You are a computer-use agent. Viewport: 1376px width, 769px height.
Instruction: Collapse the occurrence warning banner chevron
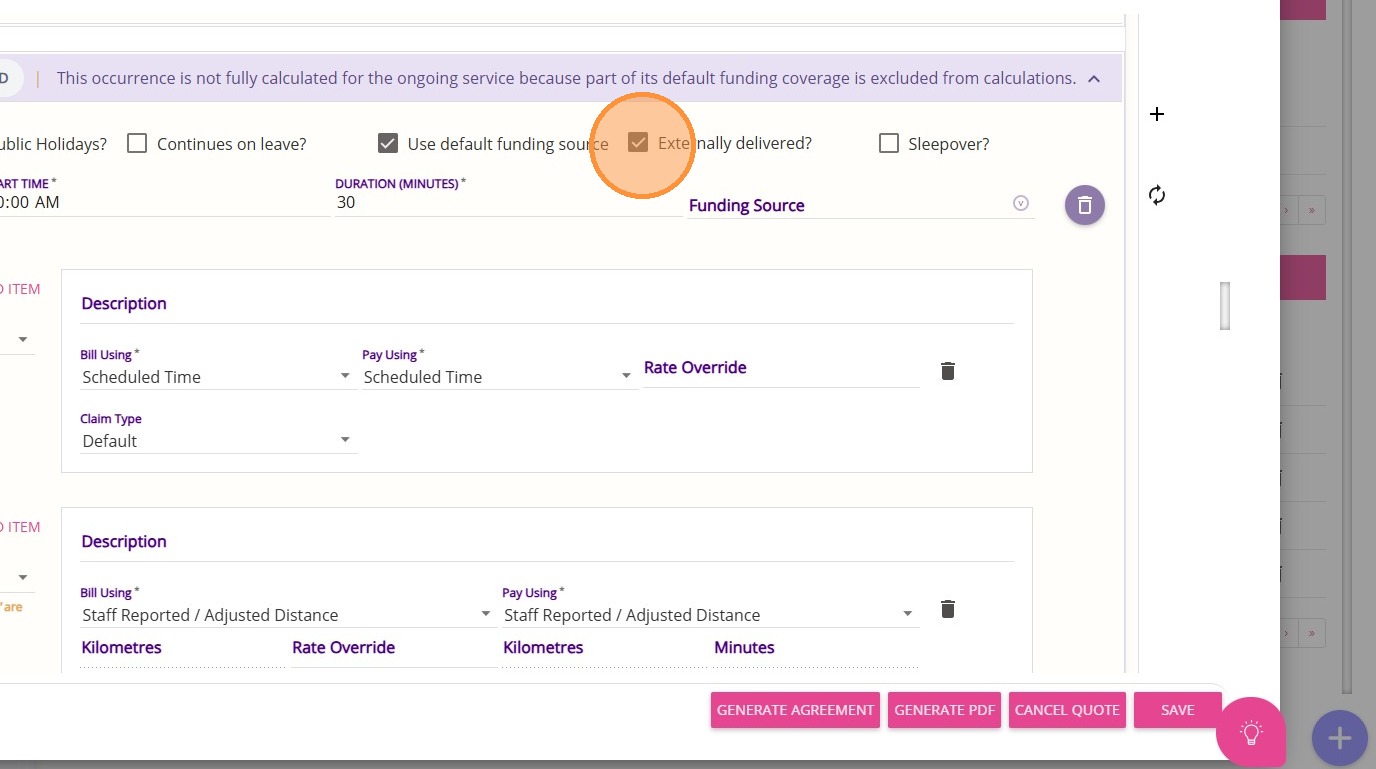(x=1094, y=79)
